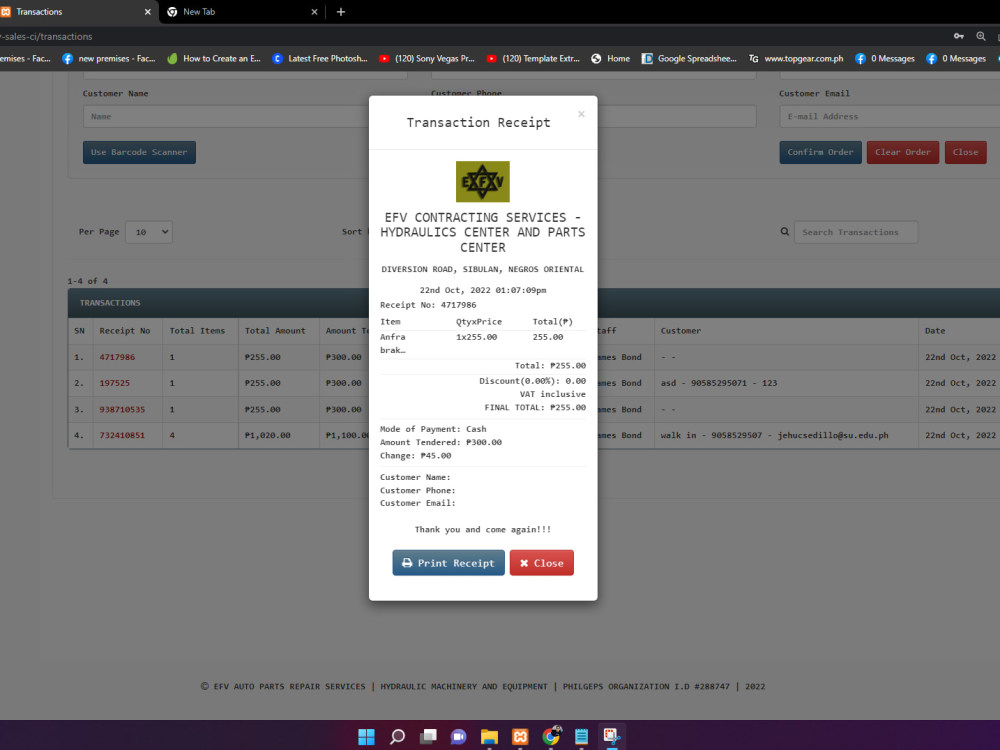
Task: Click the Use Barcode Scanner button
Action: [139, 152]
